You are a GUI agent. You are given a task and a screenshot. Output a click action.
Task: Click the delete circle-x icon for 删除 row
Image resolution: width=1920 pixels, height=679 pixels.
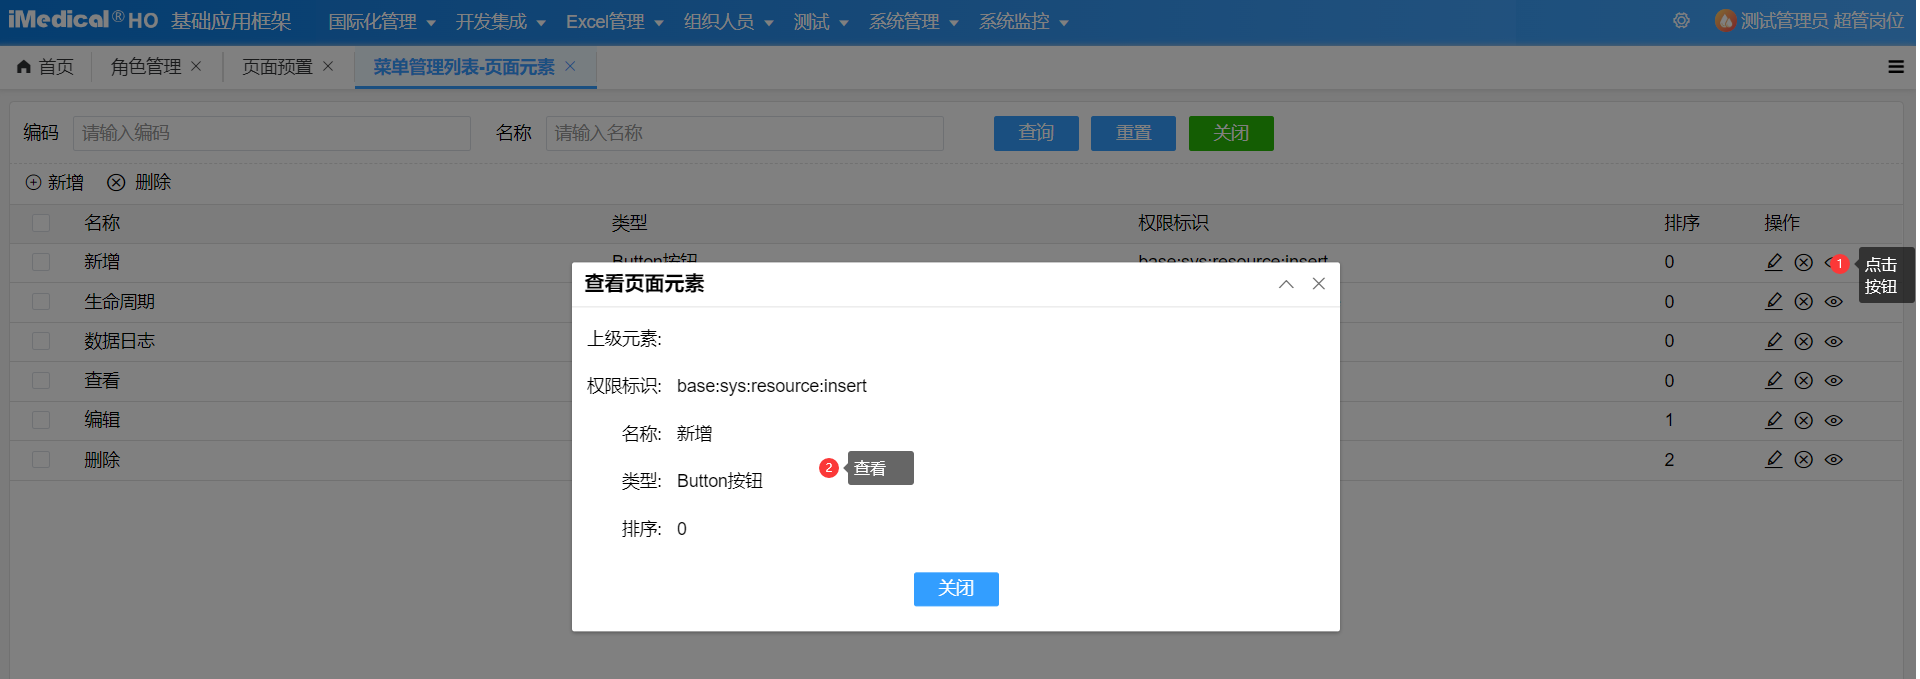coord(1804,459)
